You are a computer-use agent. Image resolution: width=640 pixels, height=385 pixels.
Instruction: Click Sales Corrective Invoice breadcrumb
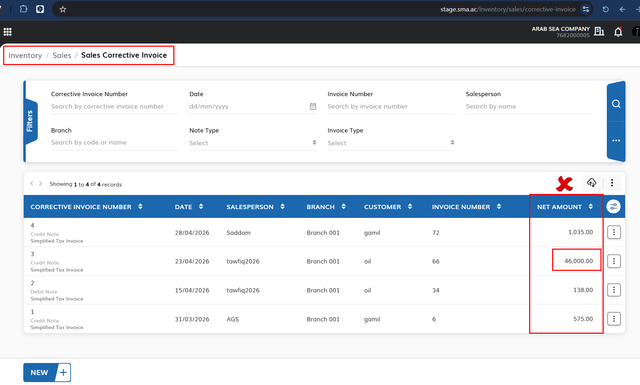point(124,55)
